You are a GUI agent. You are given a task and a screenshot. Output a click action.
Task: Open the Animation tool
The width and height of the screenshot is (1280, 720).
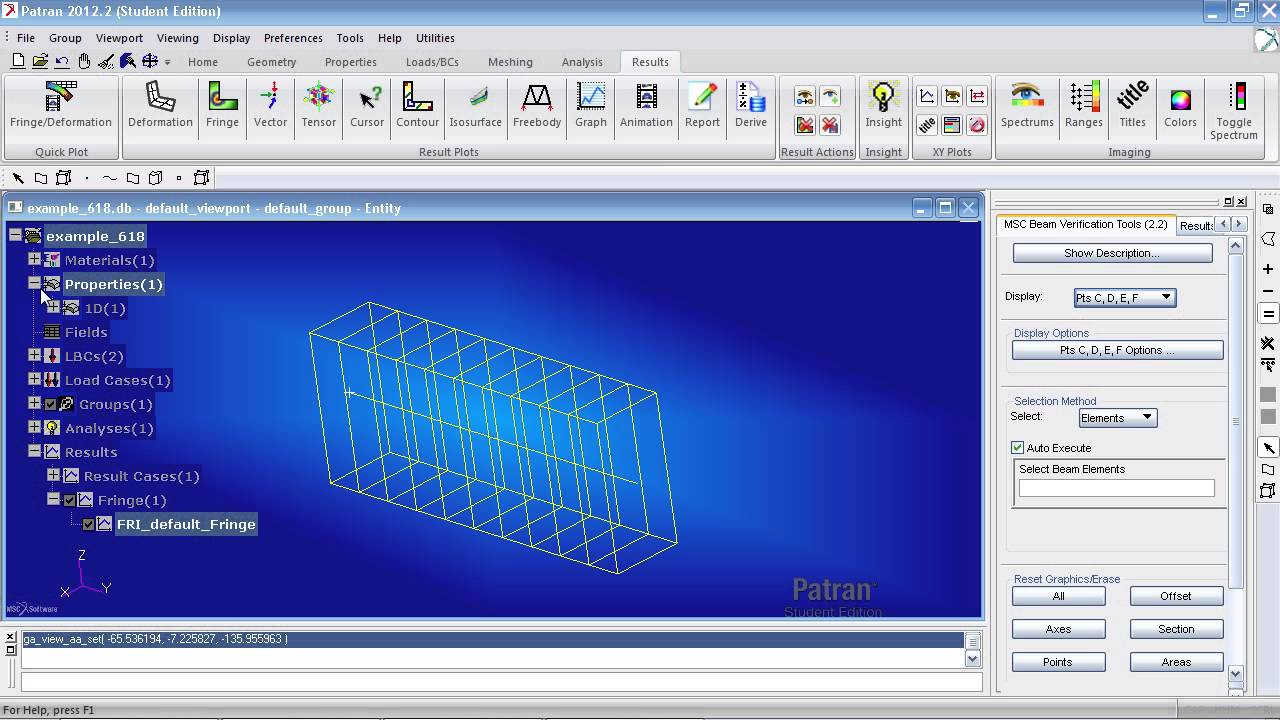coord(646,106)
